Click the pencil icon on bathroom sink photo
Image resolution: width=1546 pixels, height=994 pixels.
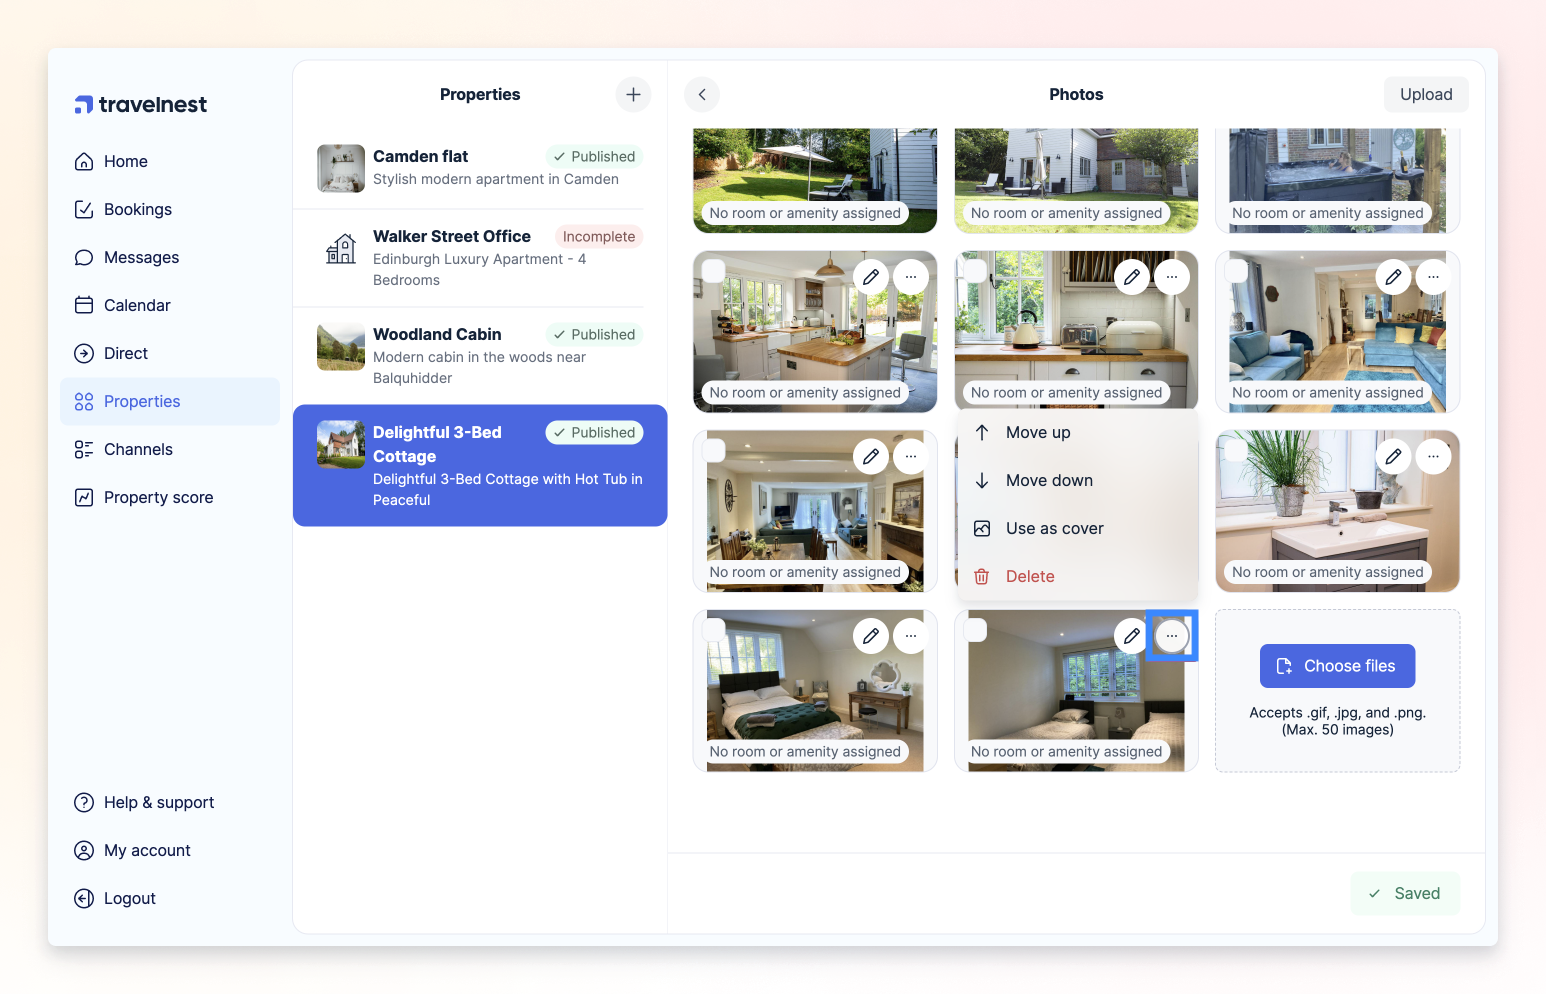tap(1393, 457)
